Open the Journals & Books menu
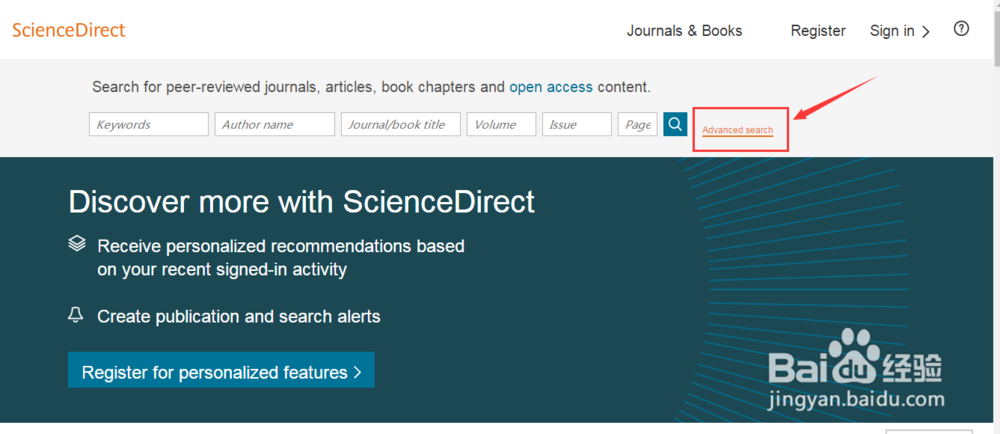Image resolution: width=1000 pixels, height=434 pixels. point(684,31)
